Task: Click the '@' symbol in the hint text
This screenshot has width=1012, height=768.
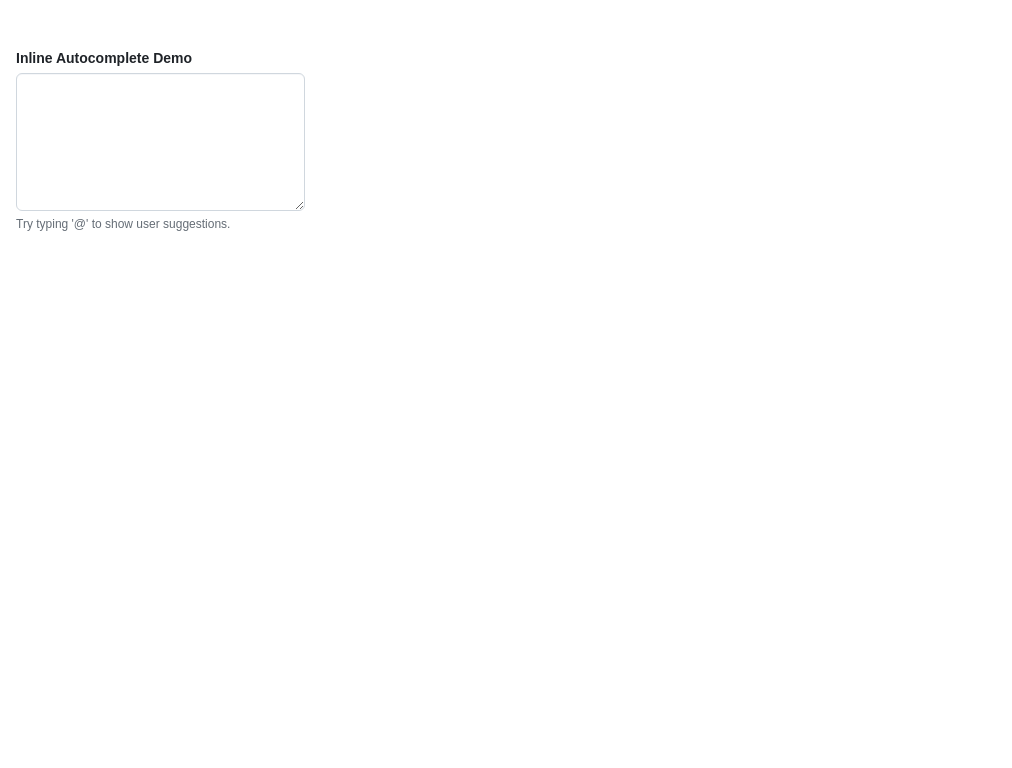Action: coord(80,224)
